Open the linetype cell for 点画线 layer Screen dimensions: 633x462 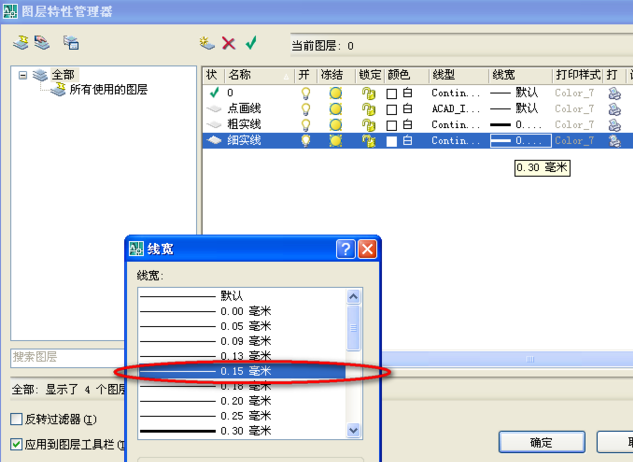457,109
